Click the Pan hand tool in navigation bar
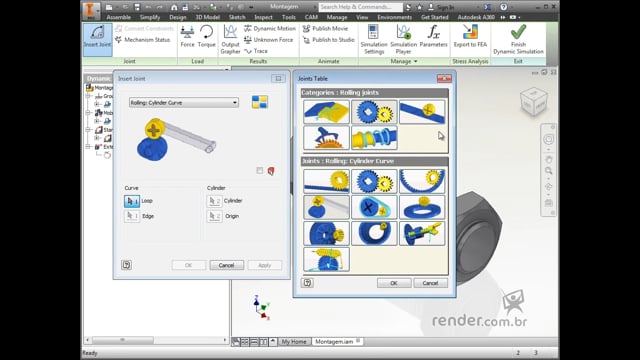This screenshot has height=360, width=640. [548, 159]
